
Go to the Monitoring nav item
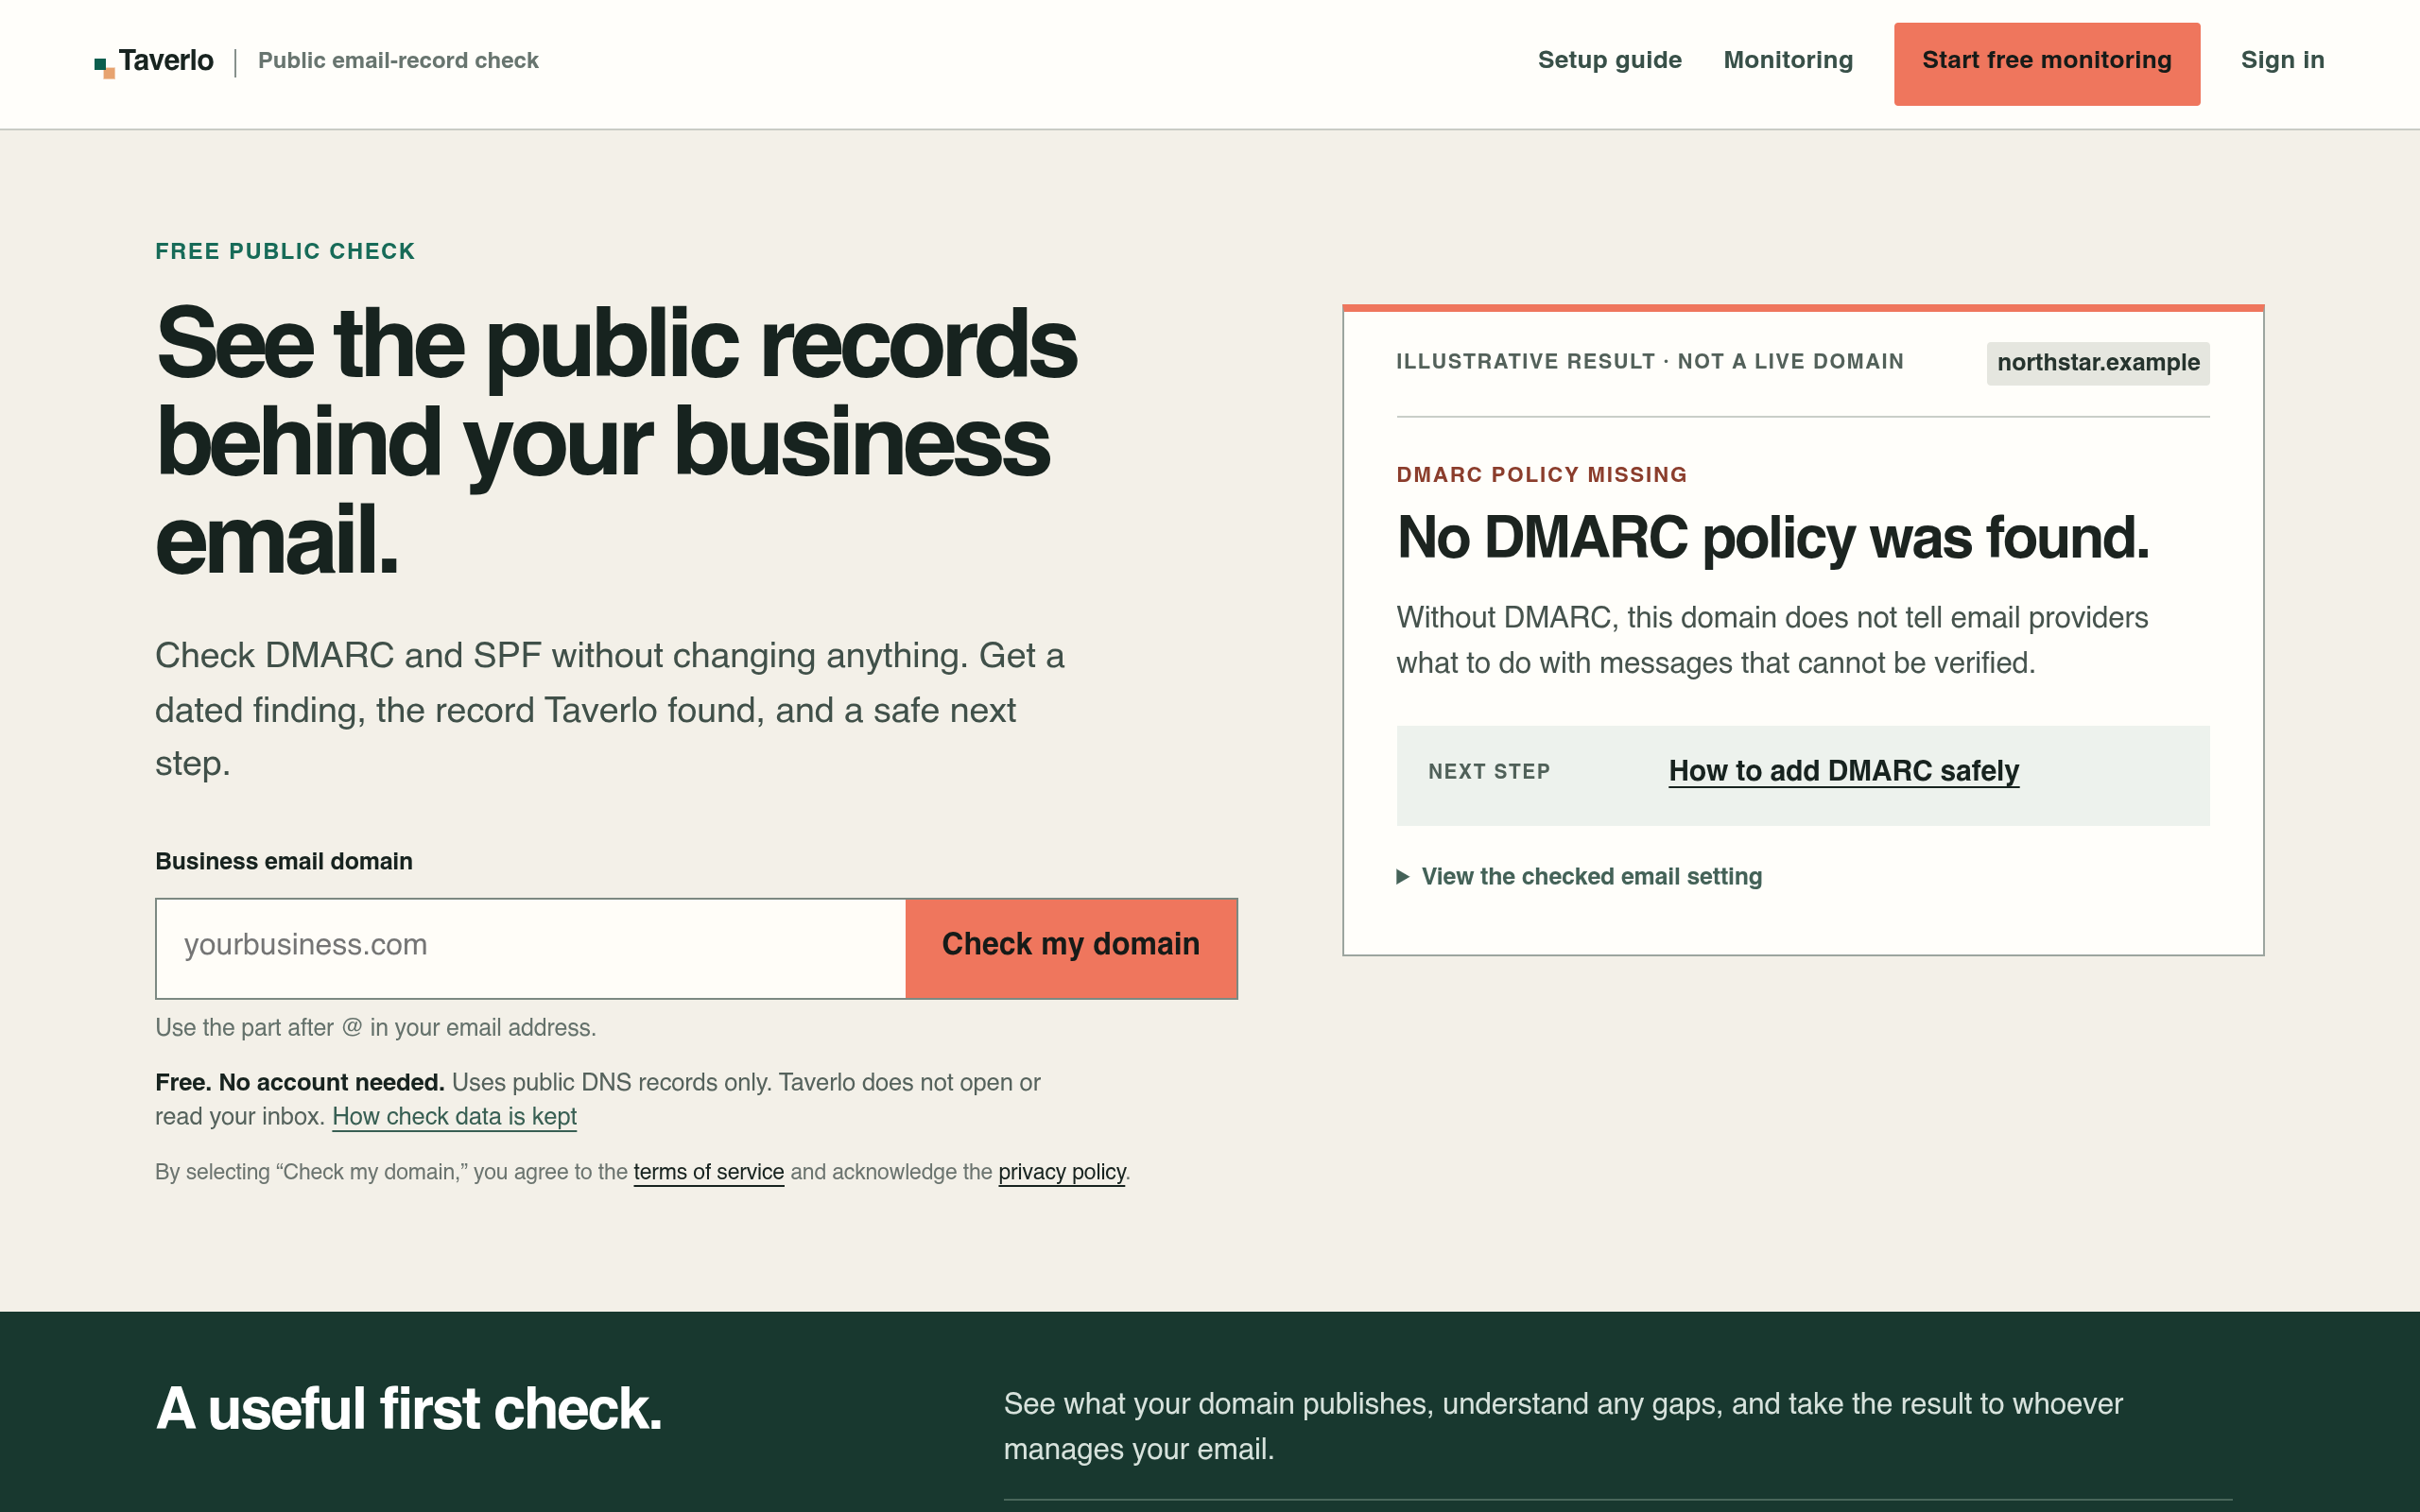click(1788, 60)
